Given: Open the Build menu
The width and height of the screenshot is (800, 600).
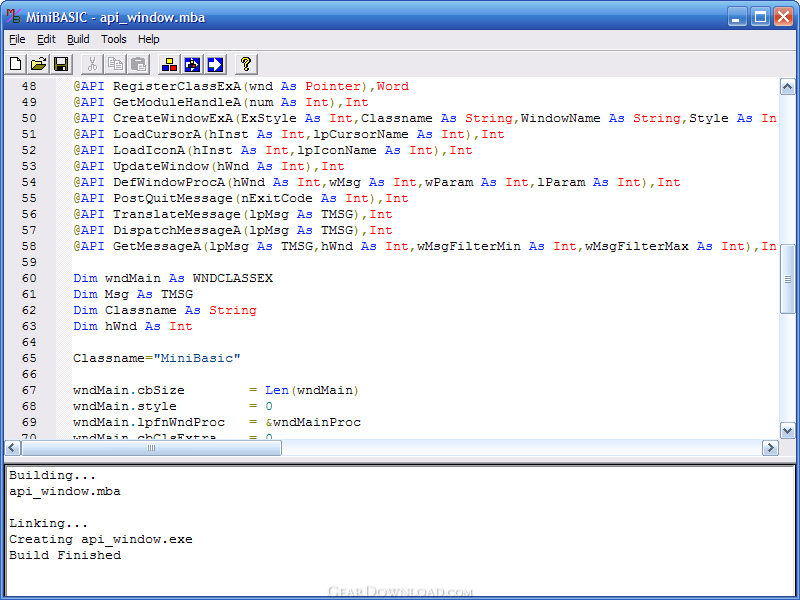Looking at the screenshot, I should pos(78,39).
